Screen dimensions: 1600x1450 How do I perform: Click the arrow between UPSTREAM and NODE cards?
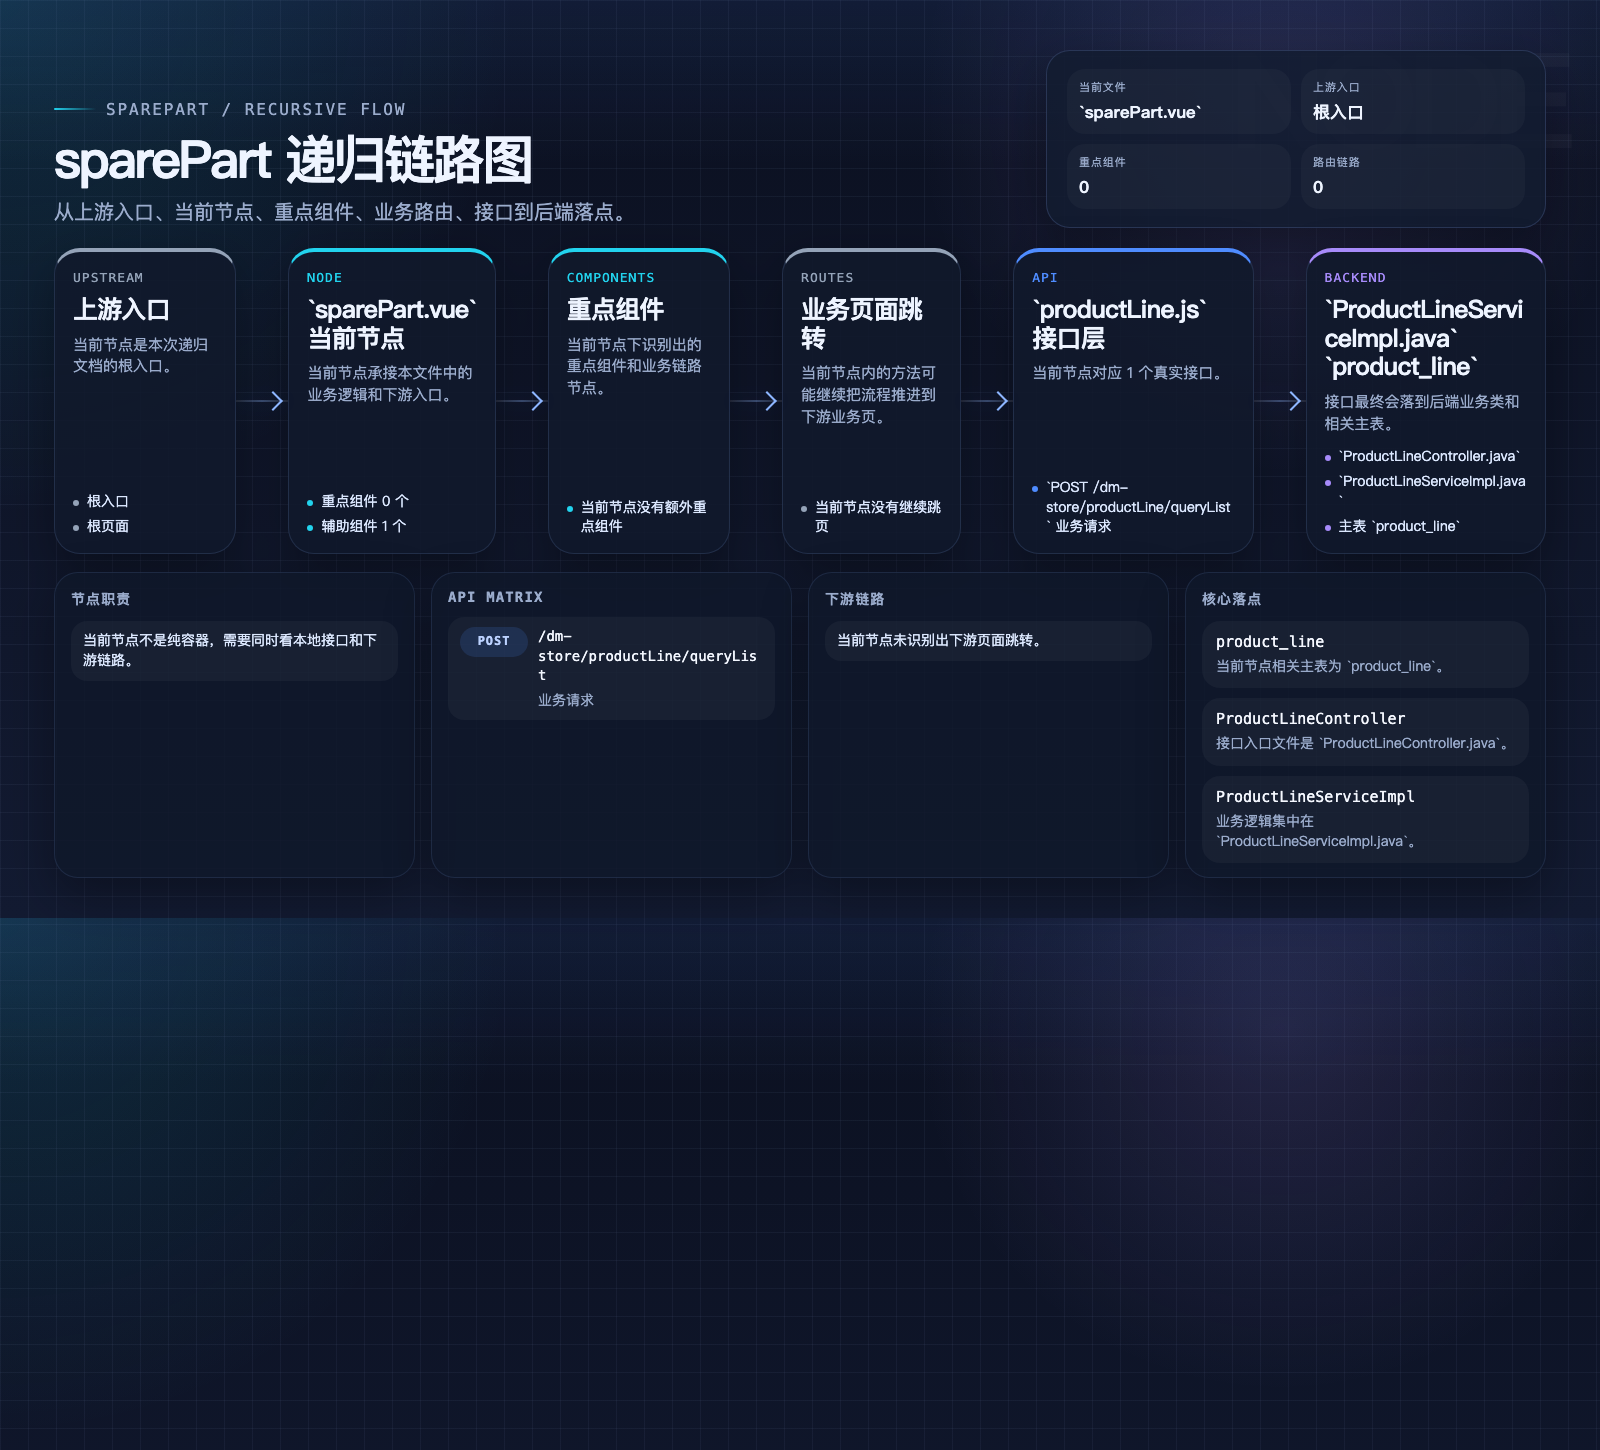[262, 401]
